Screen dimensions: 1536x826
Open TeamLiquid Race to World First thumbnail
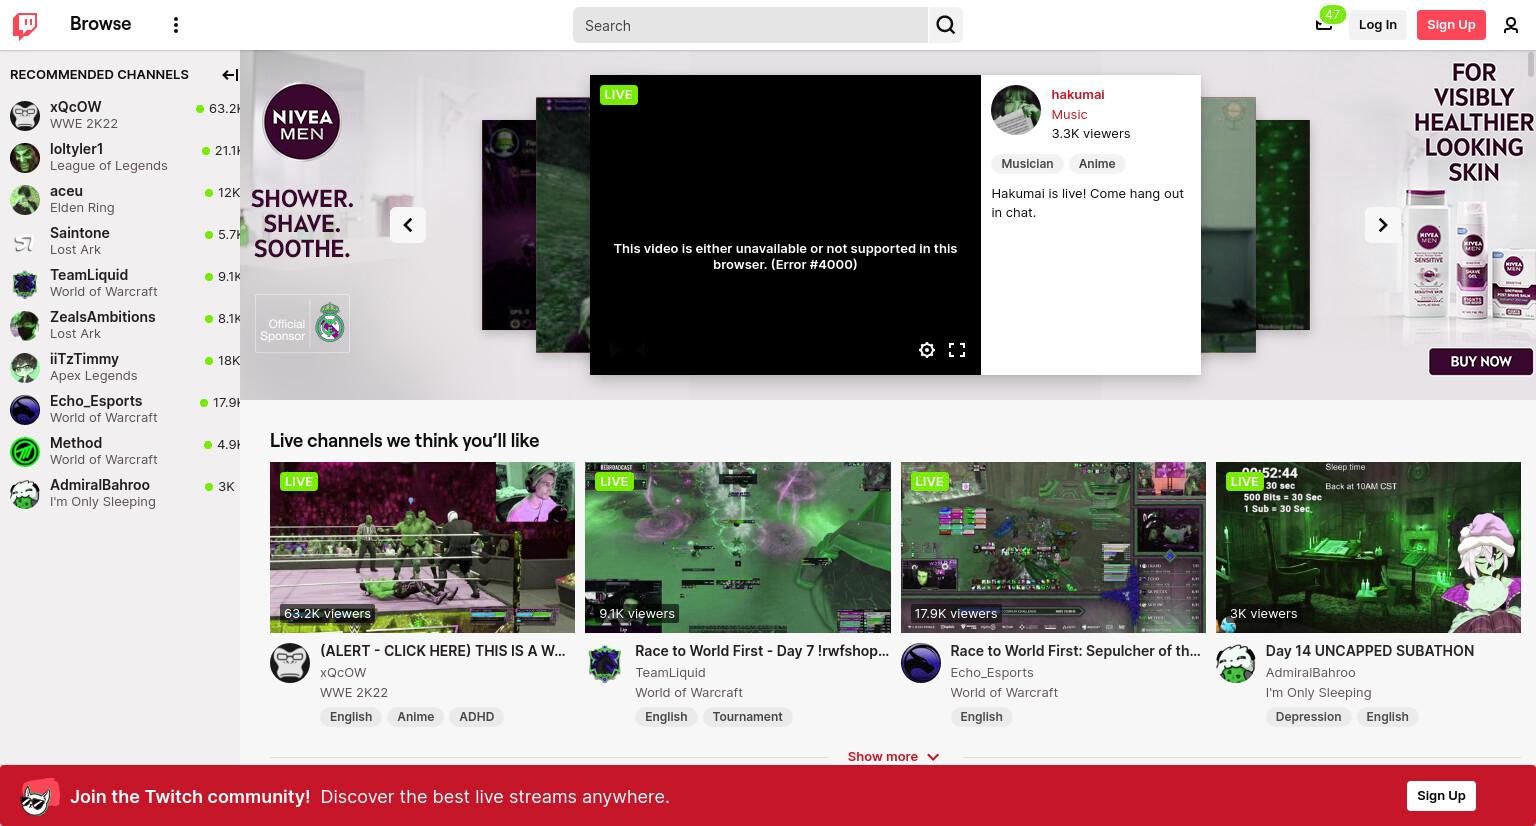tap(738, 547)
